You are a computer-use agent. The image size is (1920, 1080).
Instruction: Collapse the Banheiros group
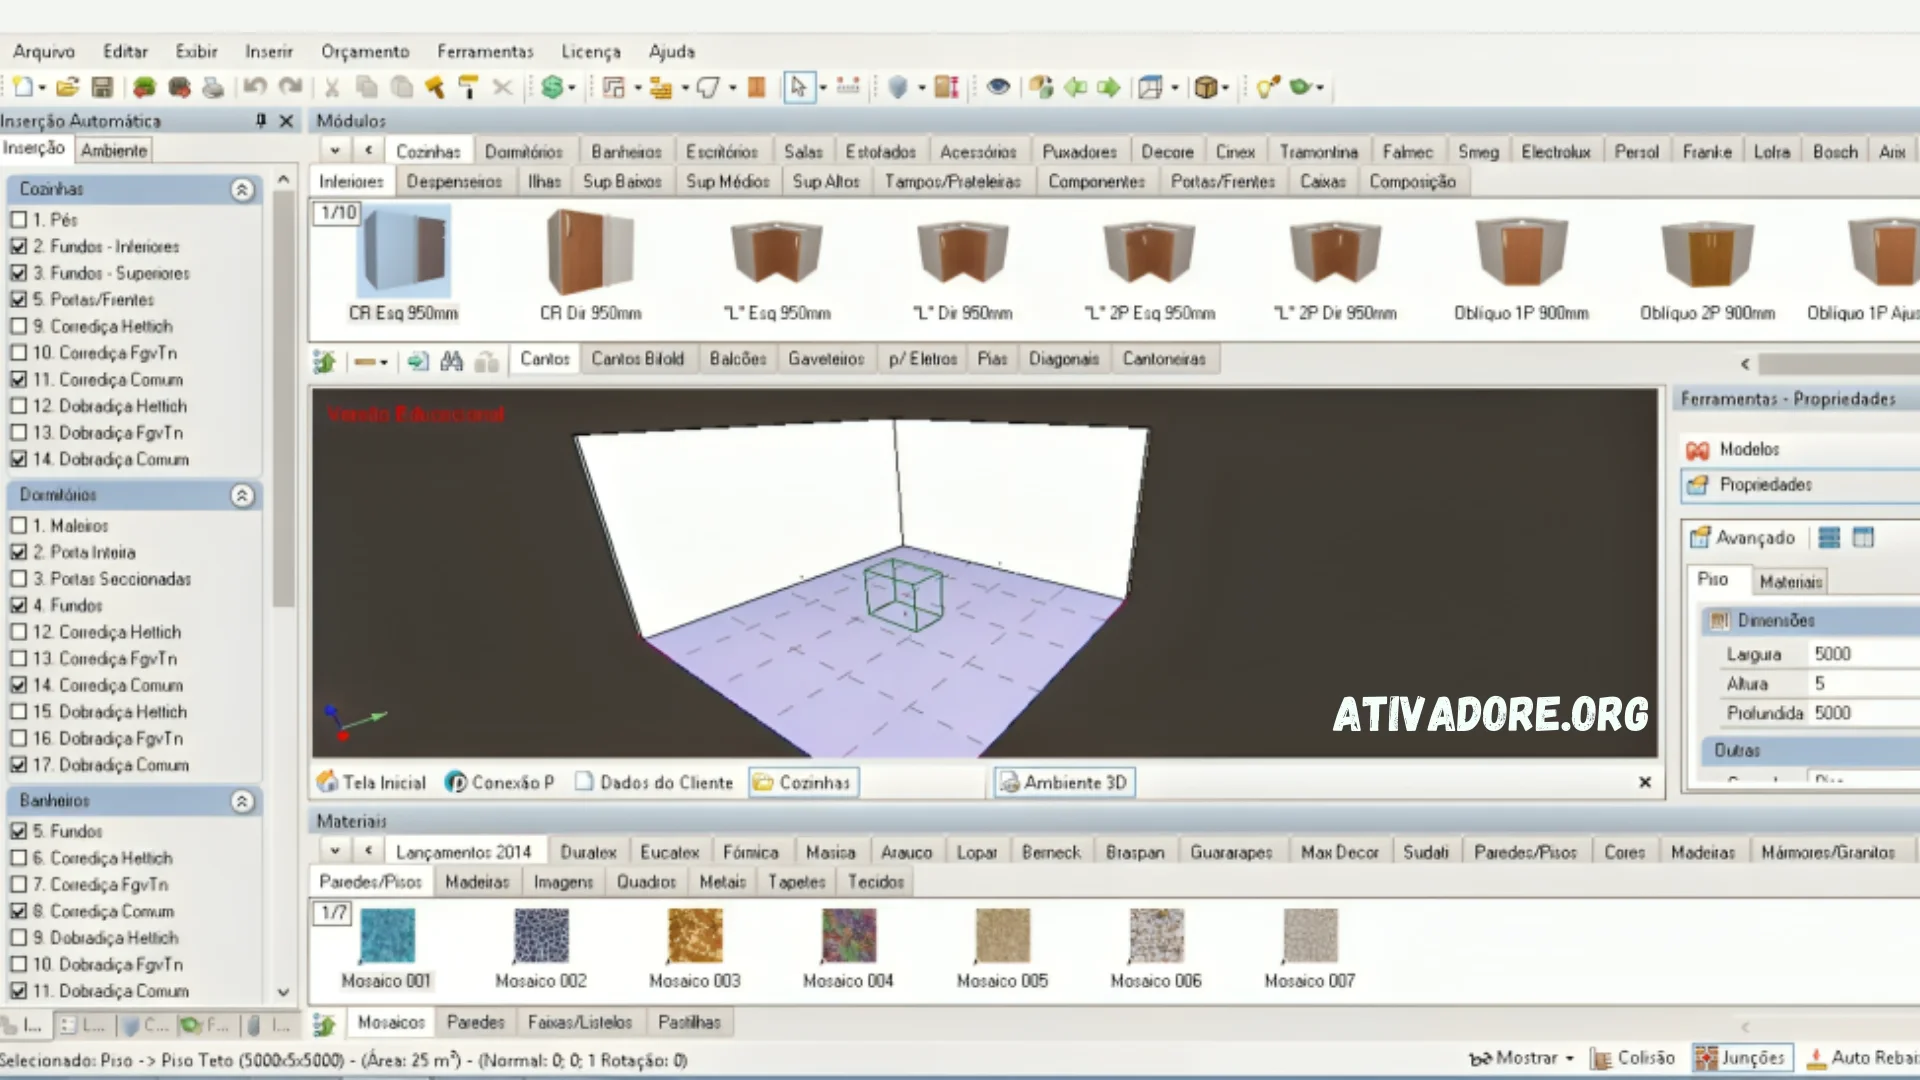pyautogui.click(x=242, y=802)
